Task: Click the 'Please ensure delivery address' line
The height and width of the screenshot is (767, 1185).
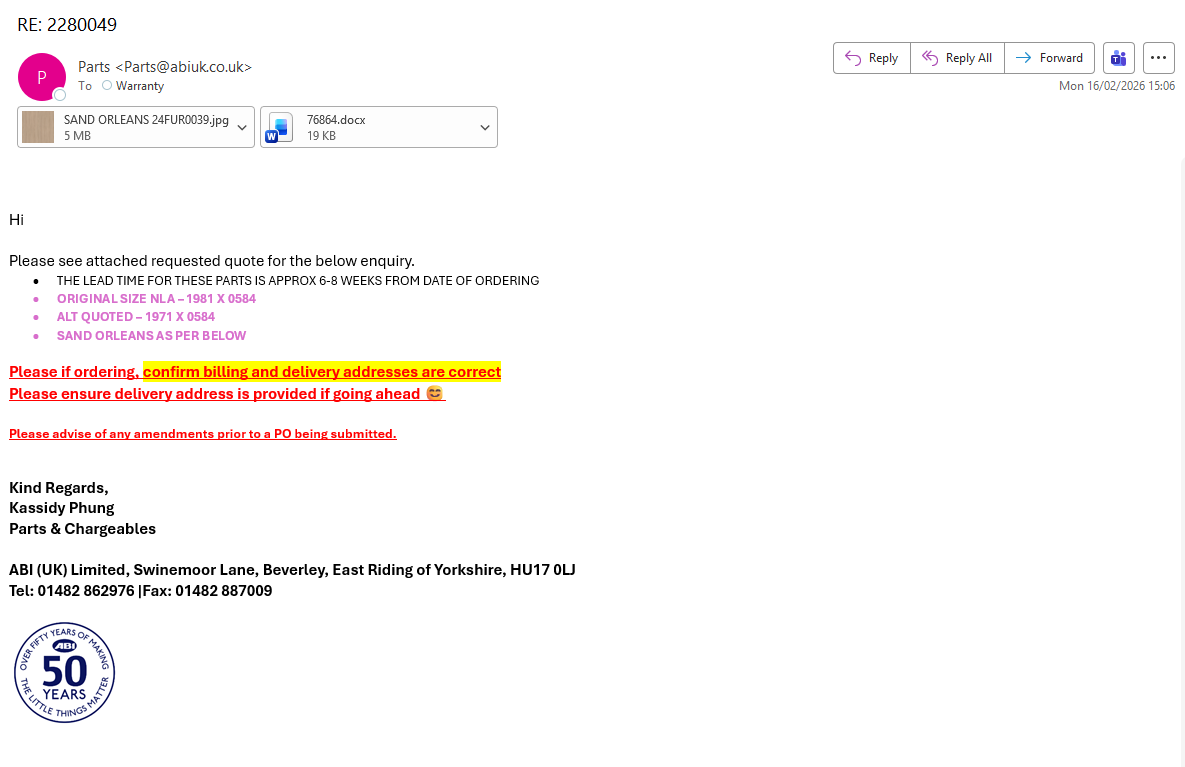Action: [x=227, y=394]
